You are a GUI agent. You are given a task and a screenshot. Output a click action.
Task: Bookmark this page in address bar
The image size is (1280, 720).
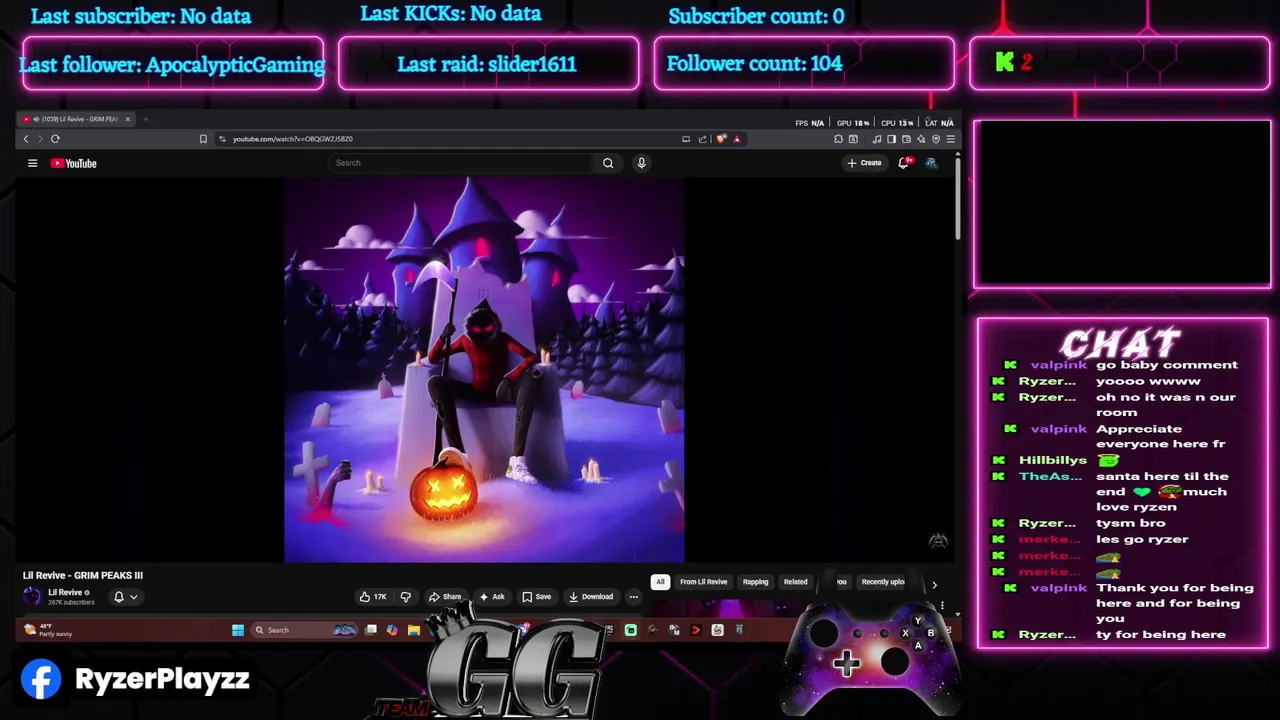tap(203, 139)
